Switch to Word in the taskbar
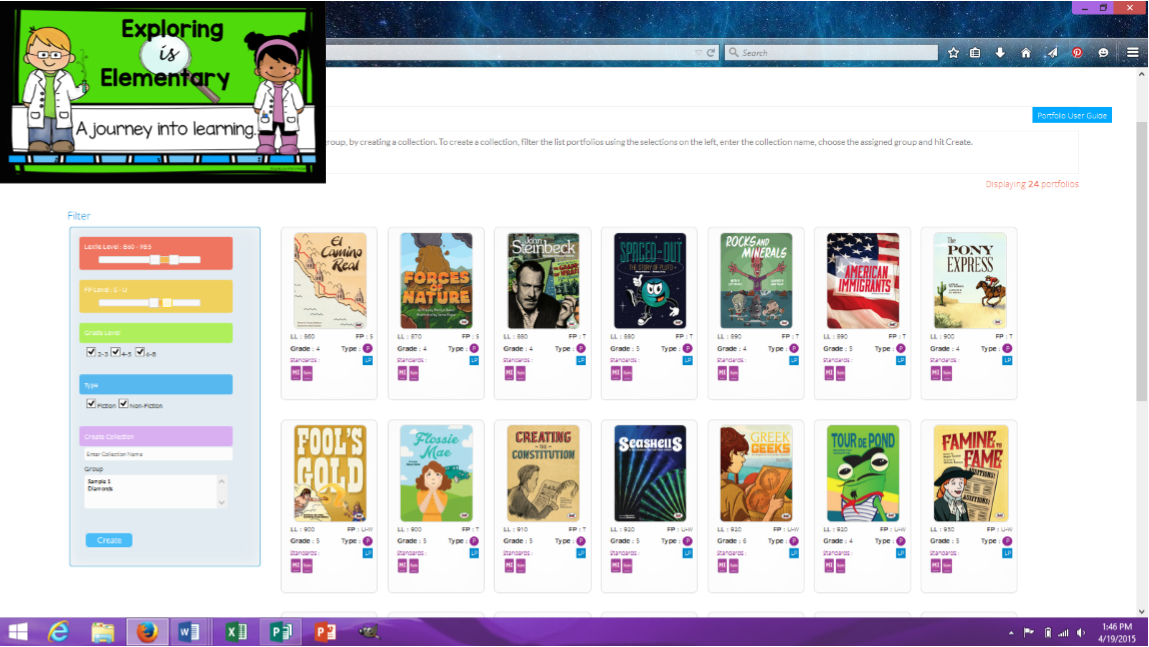This screenshot has height=647, width=1149. pyautogui.click(x=189, y=632)
